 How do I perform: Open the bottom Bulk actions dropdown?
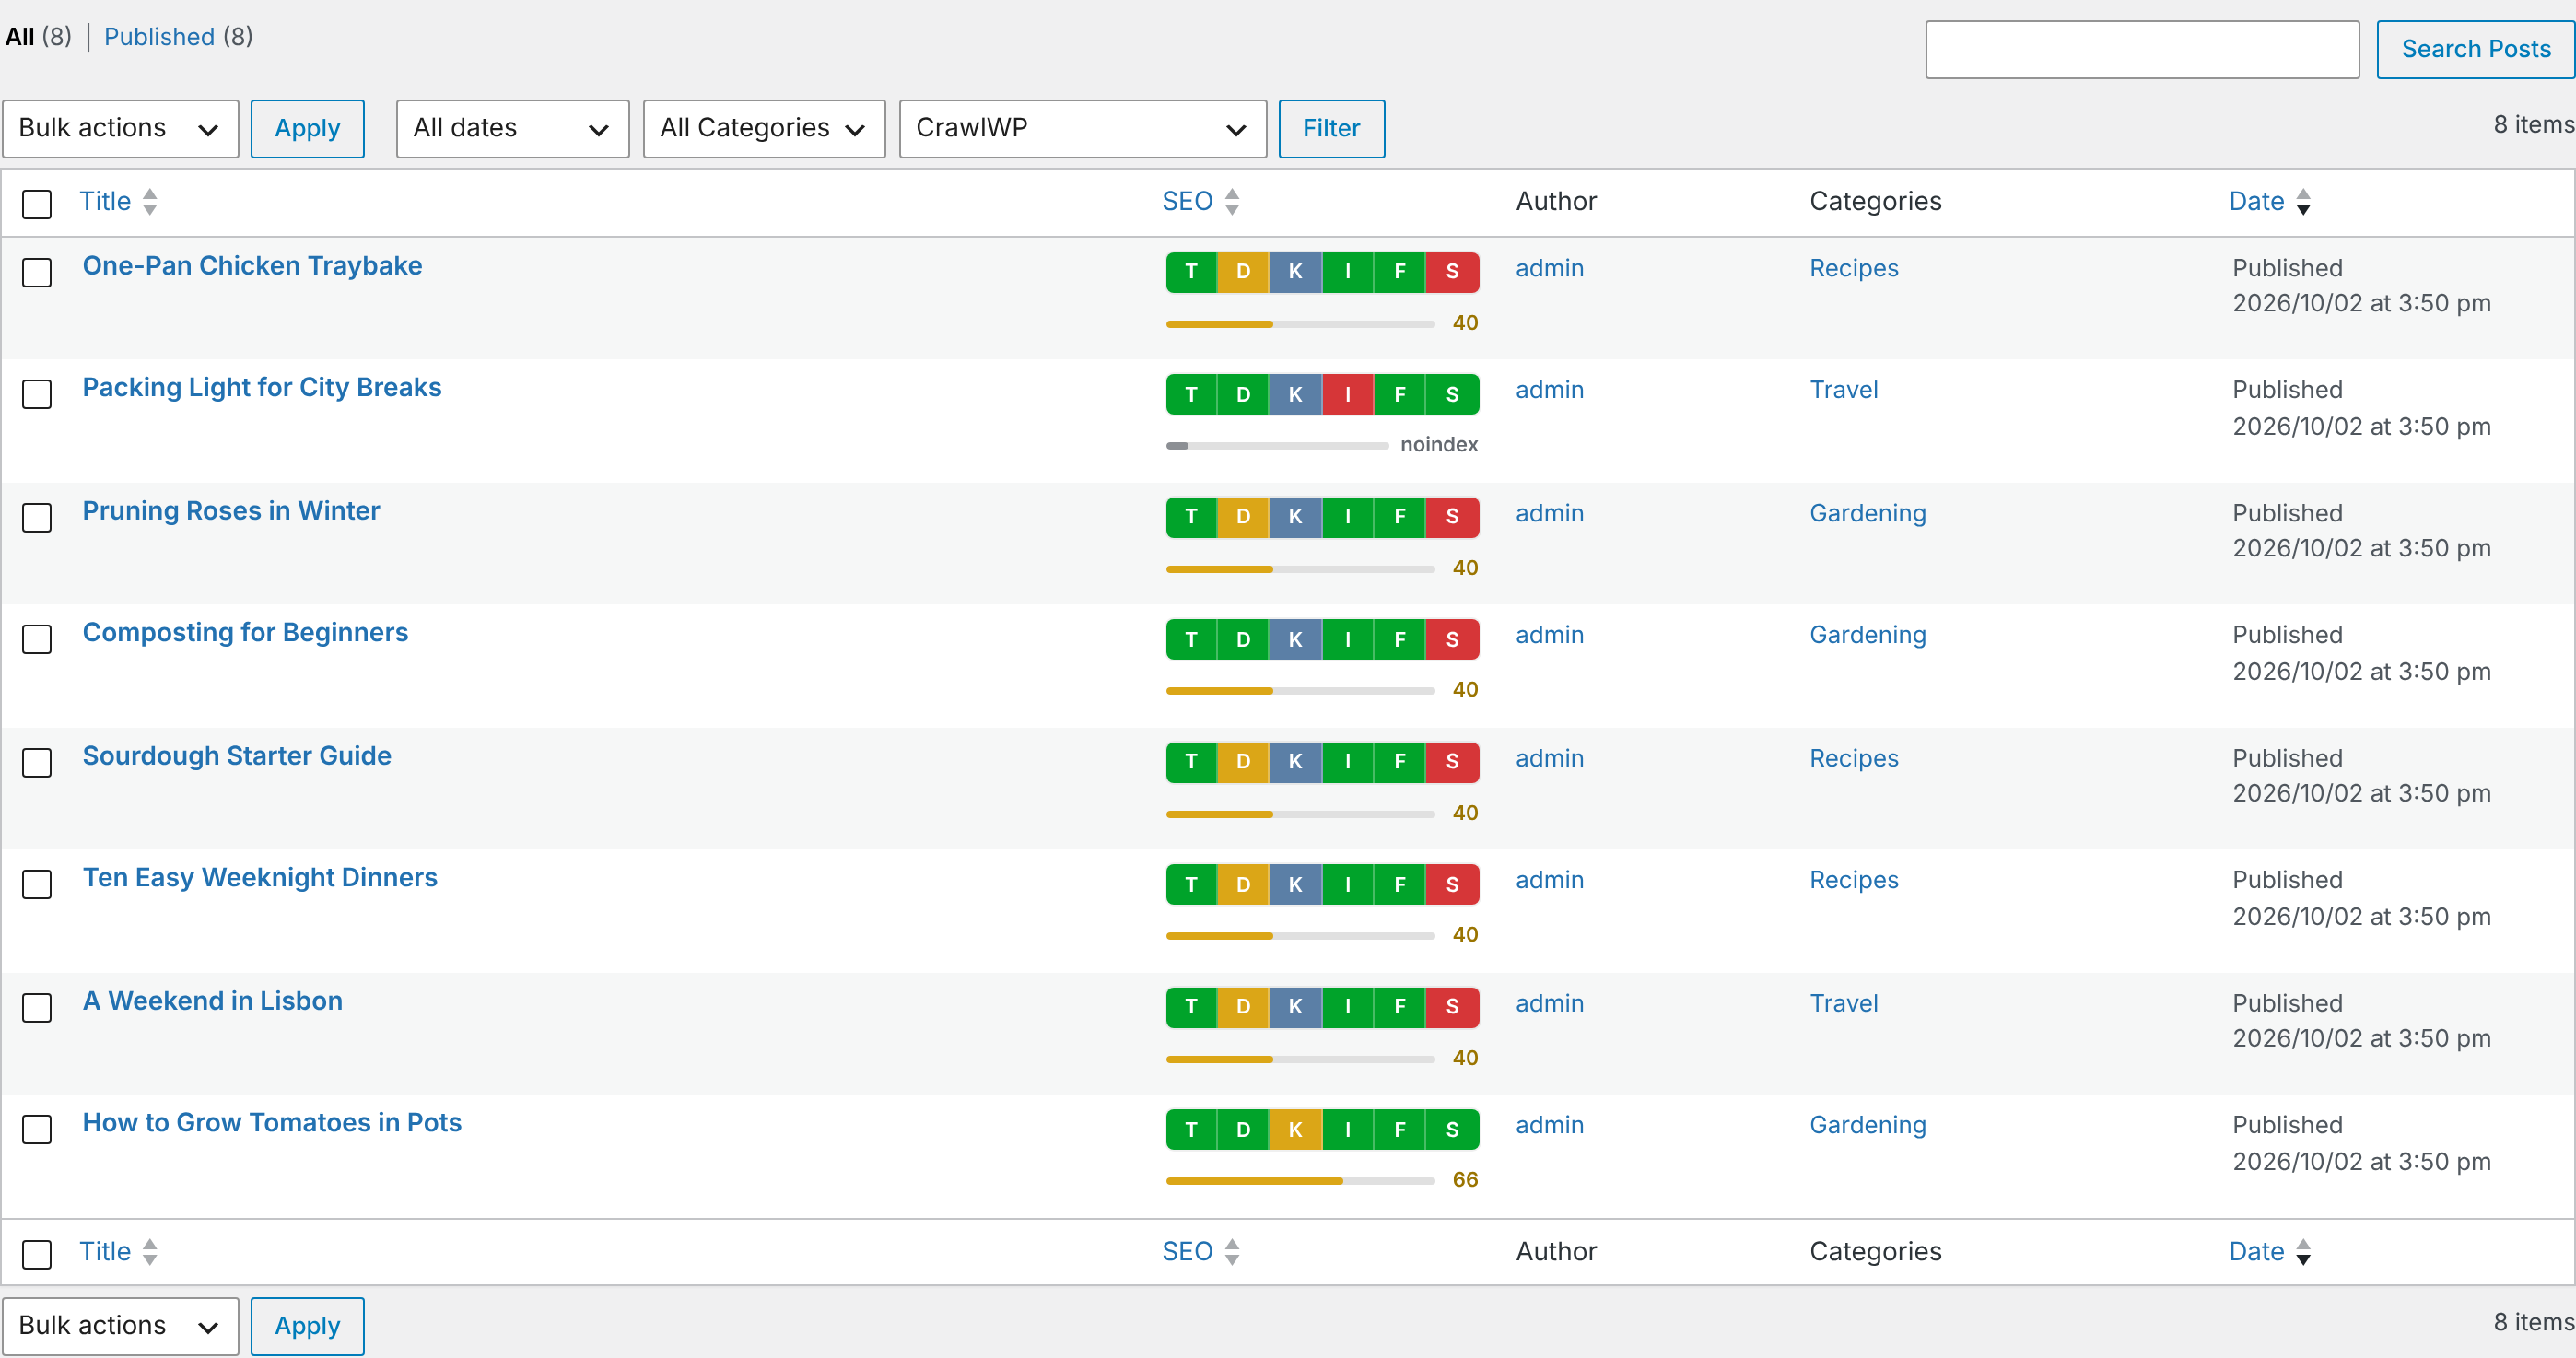coord(120,1326)
